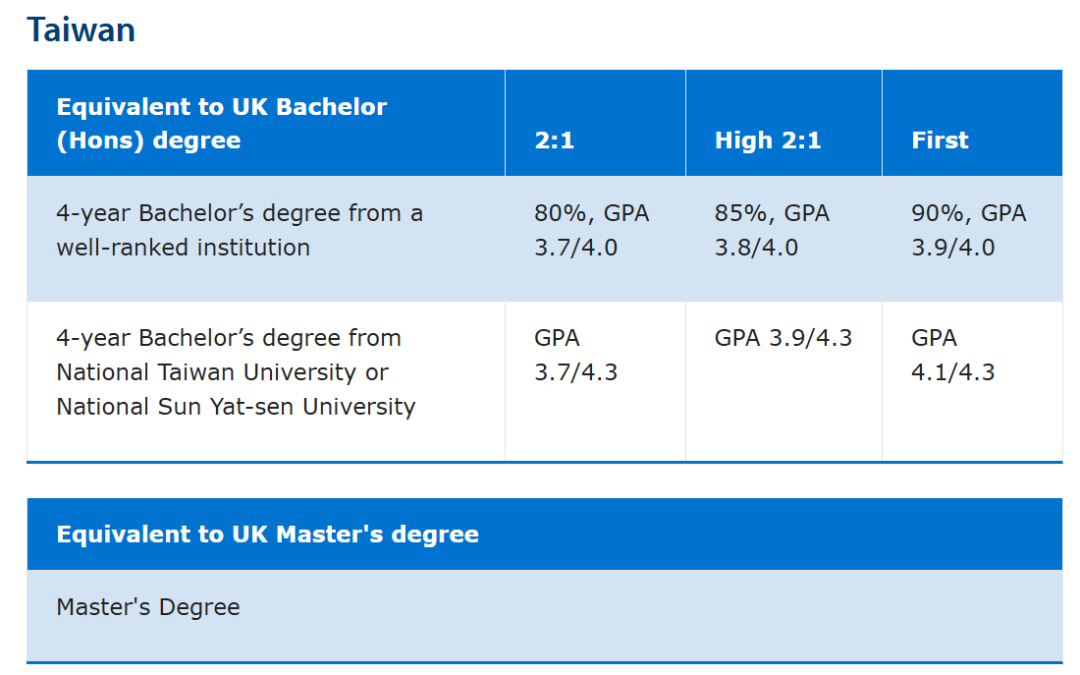Click the word 'National Sun Yat-sen University'

pyautogui.click(x=236, y=407)
